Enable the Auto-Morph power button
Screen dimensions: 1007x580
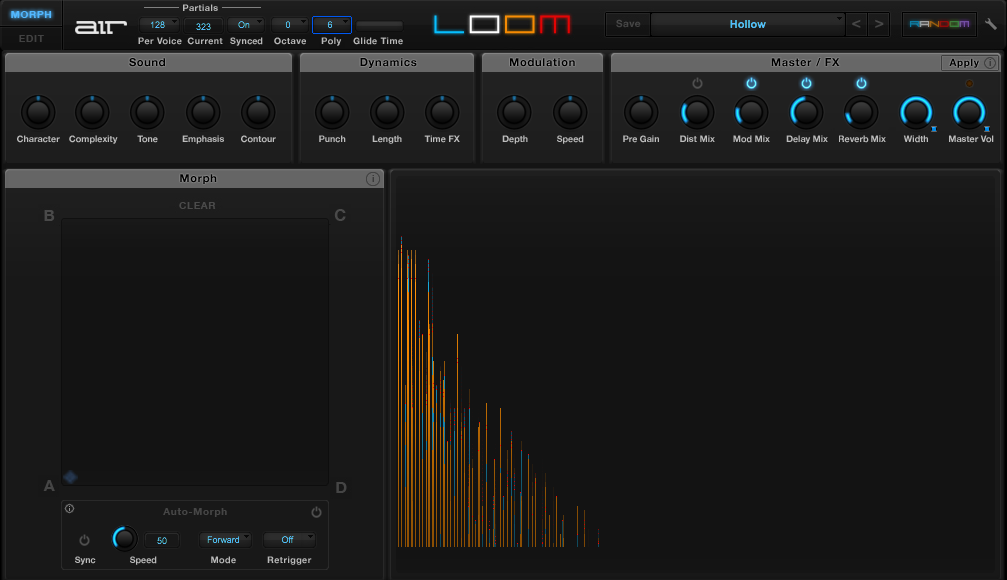(317, 512)
